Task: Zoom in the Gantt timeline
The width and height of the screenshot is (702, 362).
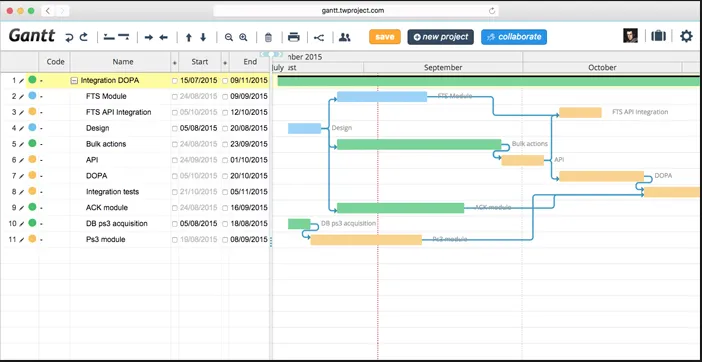Action: [243, 38]
